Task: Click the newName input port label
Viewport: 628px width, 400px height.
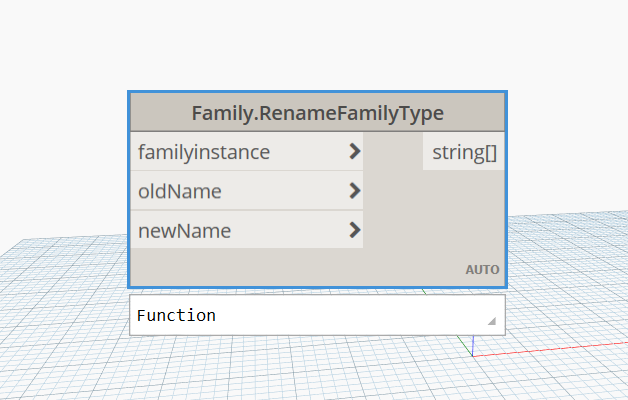Action: (x=184, y=230)
